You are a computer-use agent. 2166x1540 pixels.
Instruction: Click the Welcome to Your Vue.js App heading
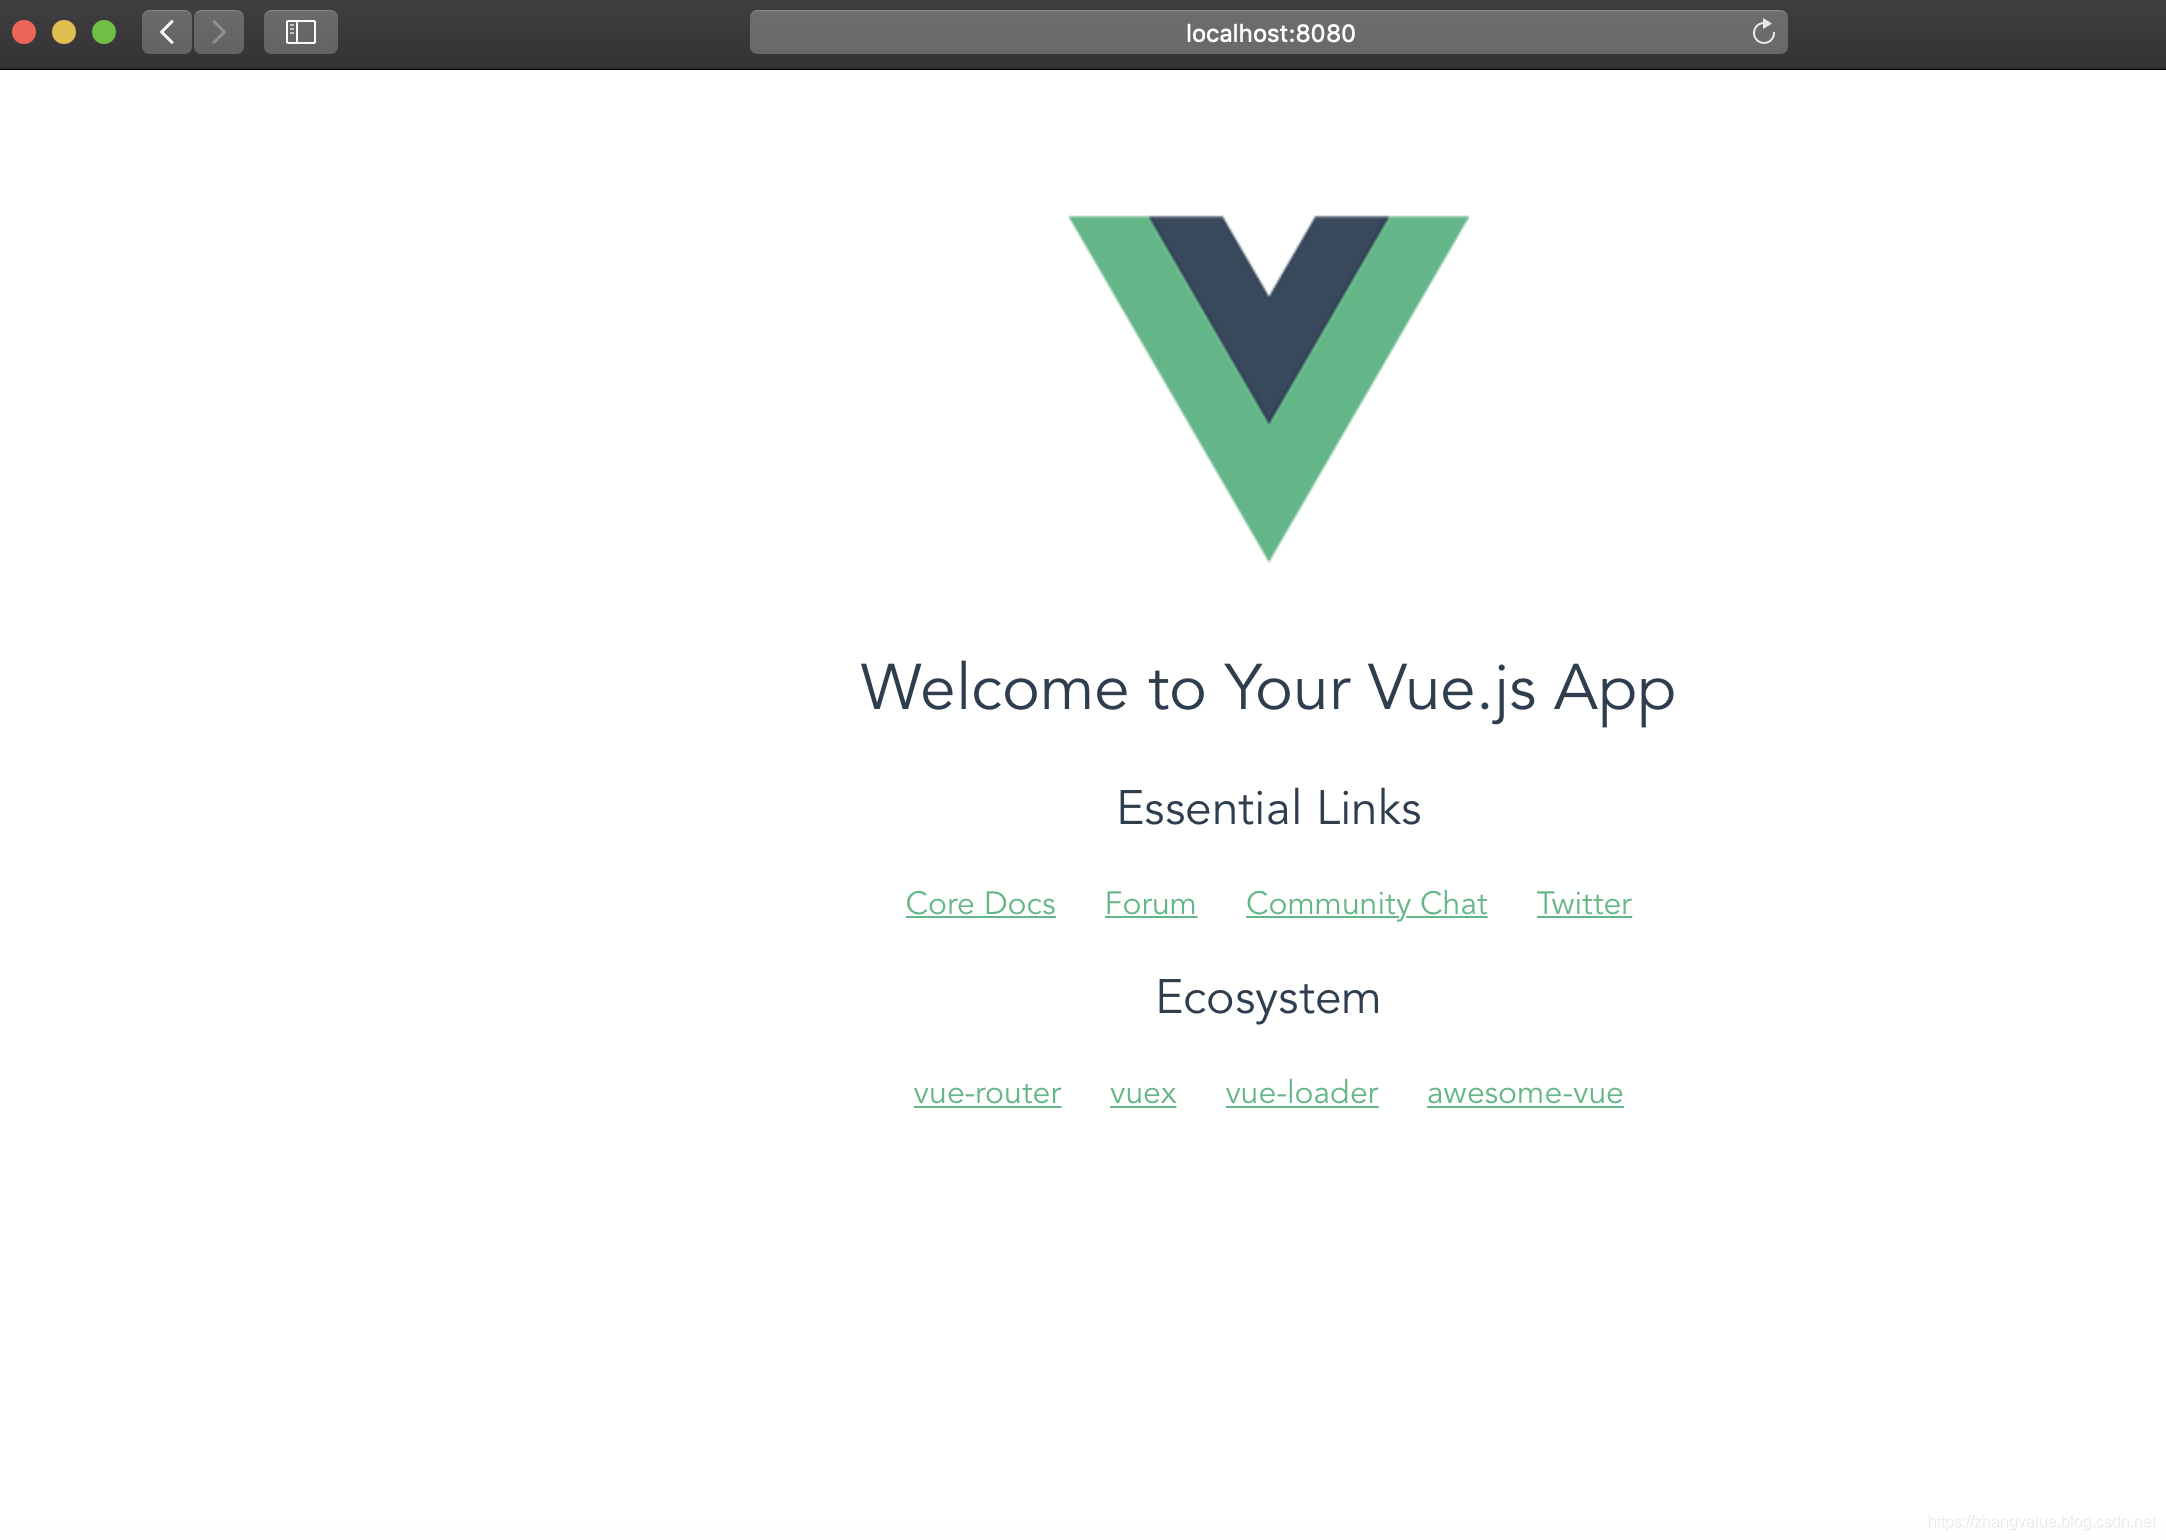[x=1268, y=689]
